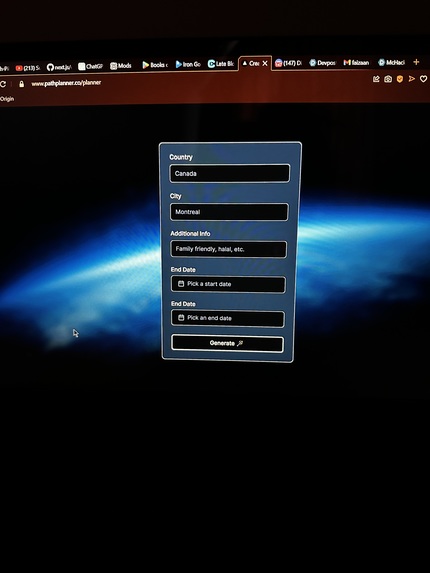Viewport: 430px width, 573px height.
Task: Switch to the McHacks tab
Action: pos(391,62)
